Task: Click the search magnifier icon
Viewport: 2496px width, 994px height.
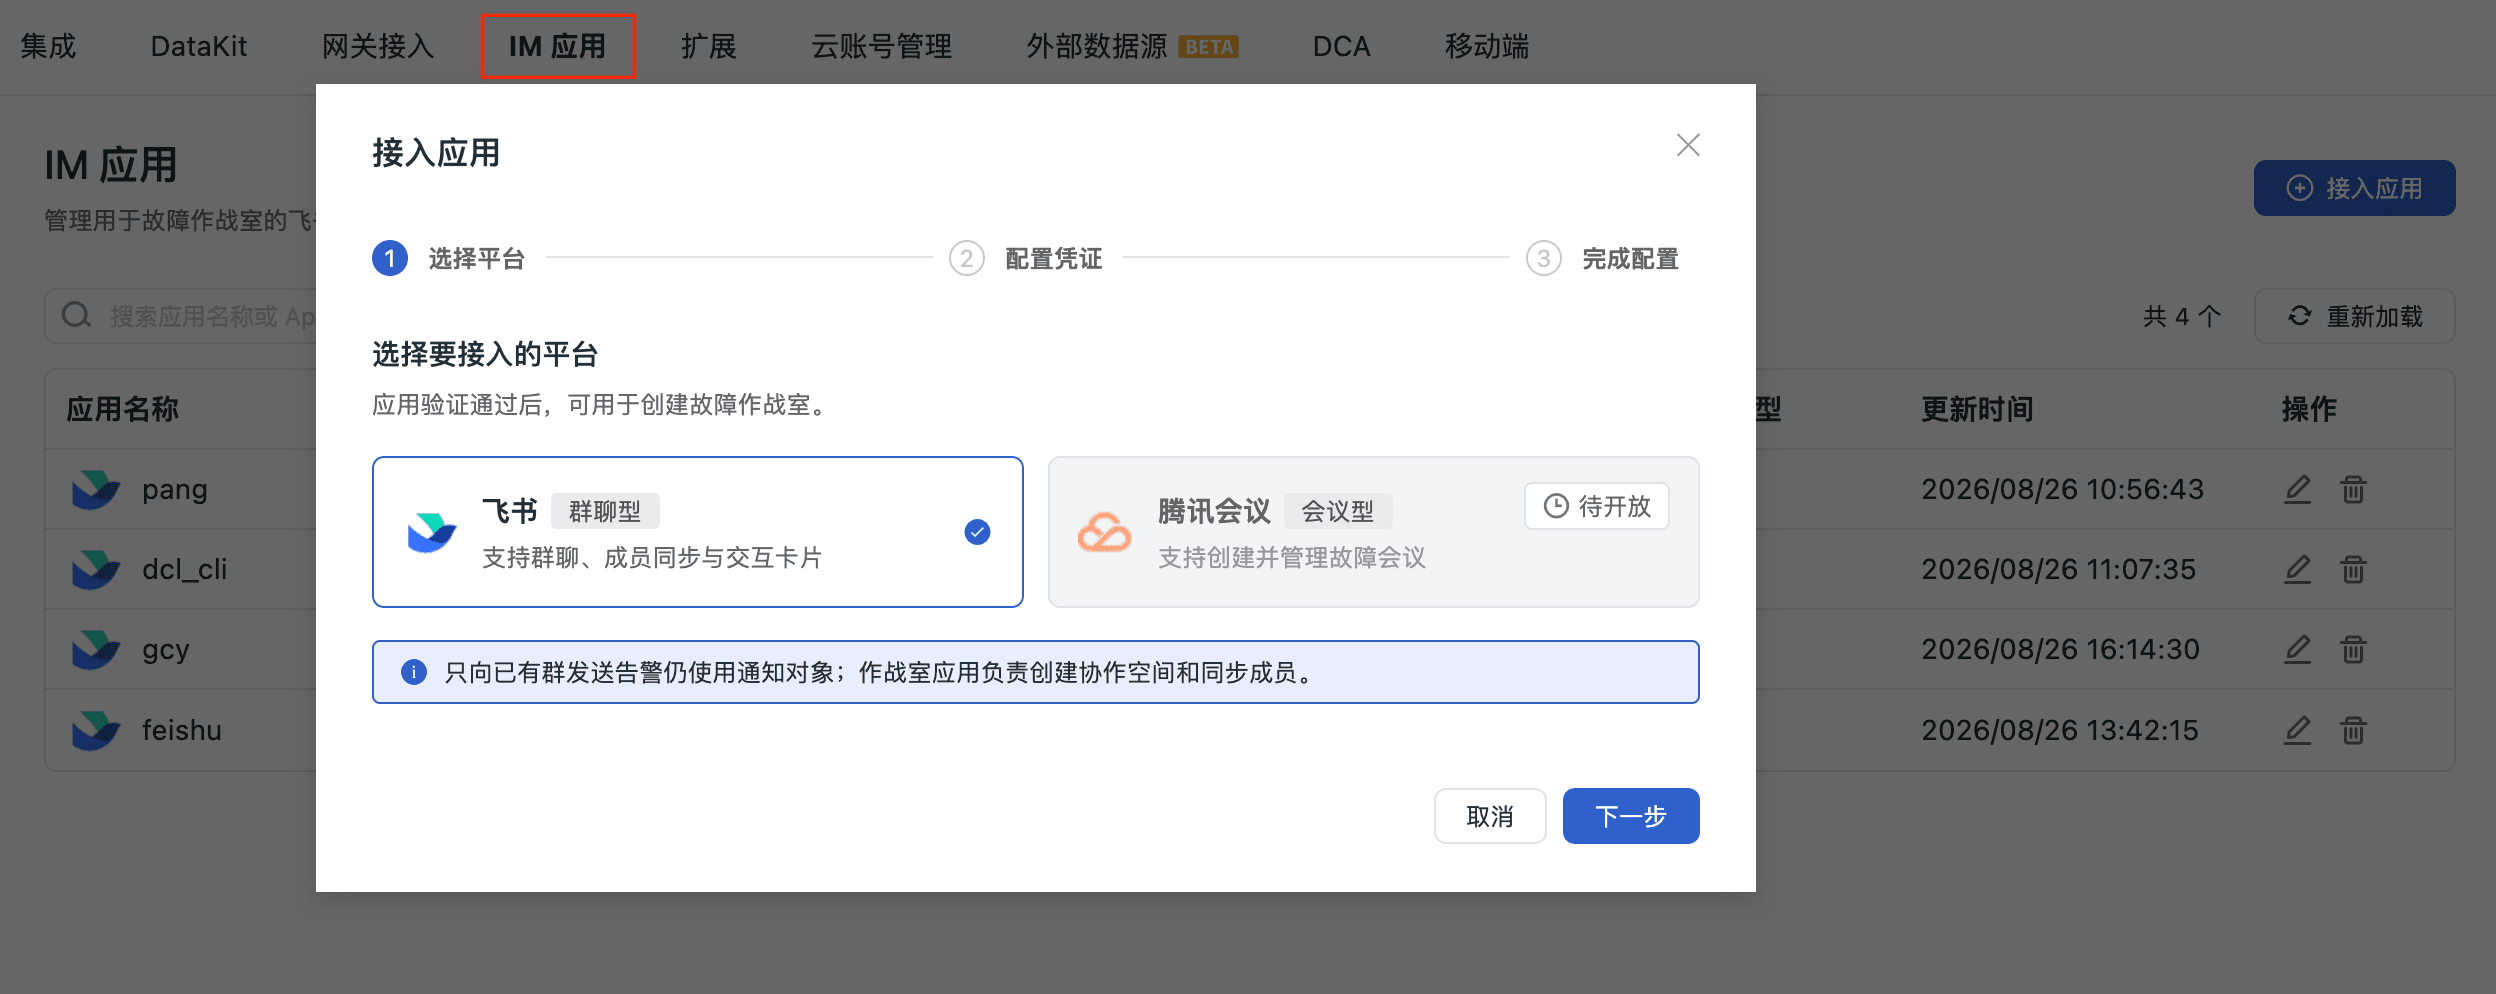Action: coord(77,316)
